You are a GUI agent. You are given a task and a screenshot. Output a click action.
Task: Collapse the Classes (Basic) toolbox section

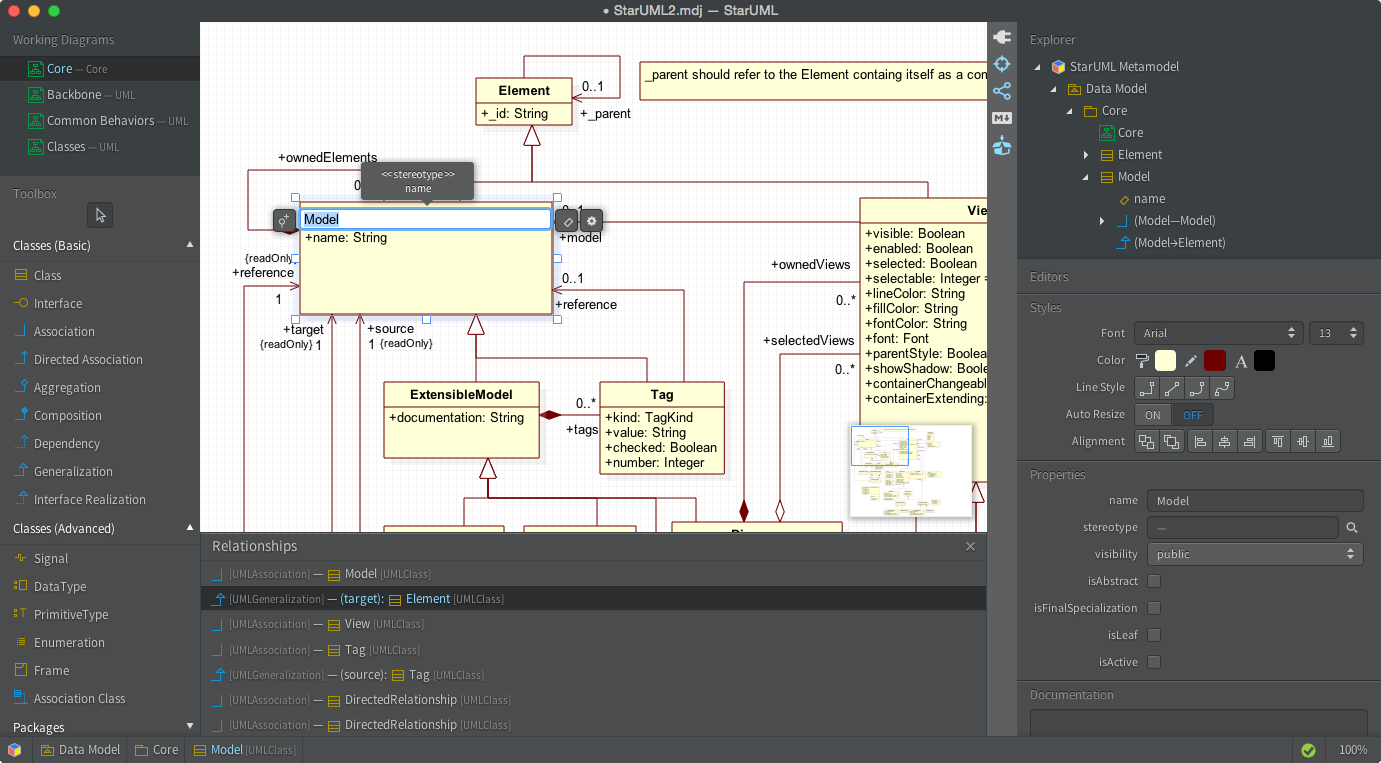tap(190, 245)
